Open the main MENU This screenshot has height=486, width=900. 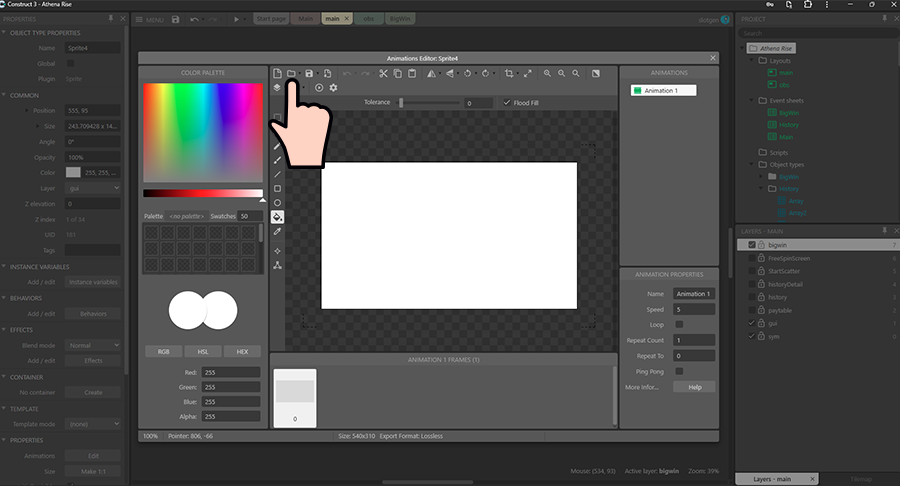(150, 19)
